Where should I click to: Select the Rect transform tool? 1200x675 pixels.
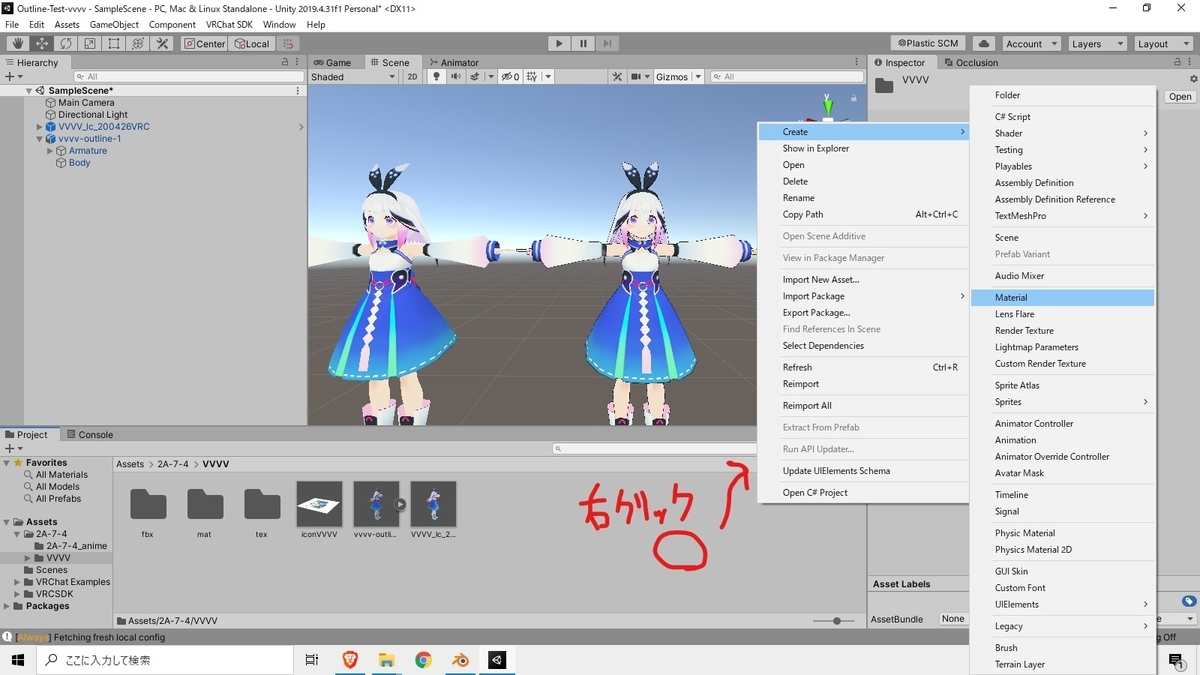(x=114, y=44)
